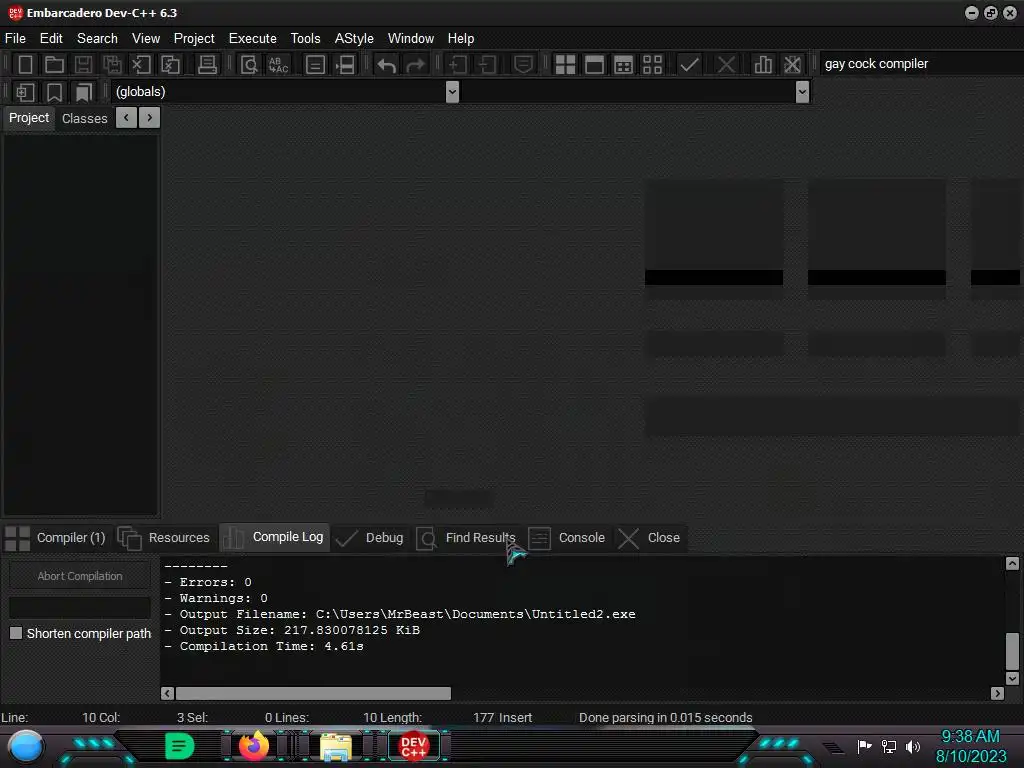The height and width of the screenshot is (768, 1024).
Task: Click the Debug checkmark toolbar icon
Action: click(x=689, y=65)
